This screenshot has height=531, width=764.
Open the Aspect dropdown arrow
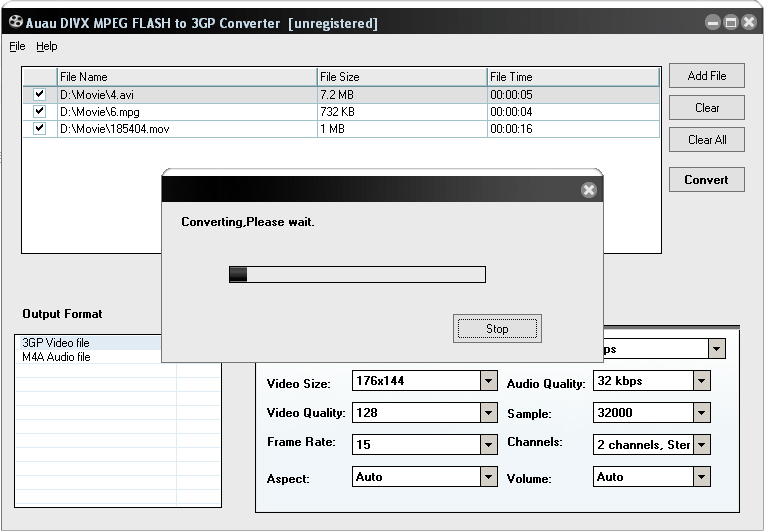click(488, 477)
